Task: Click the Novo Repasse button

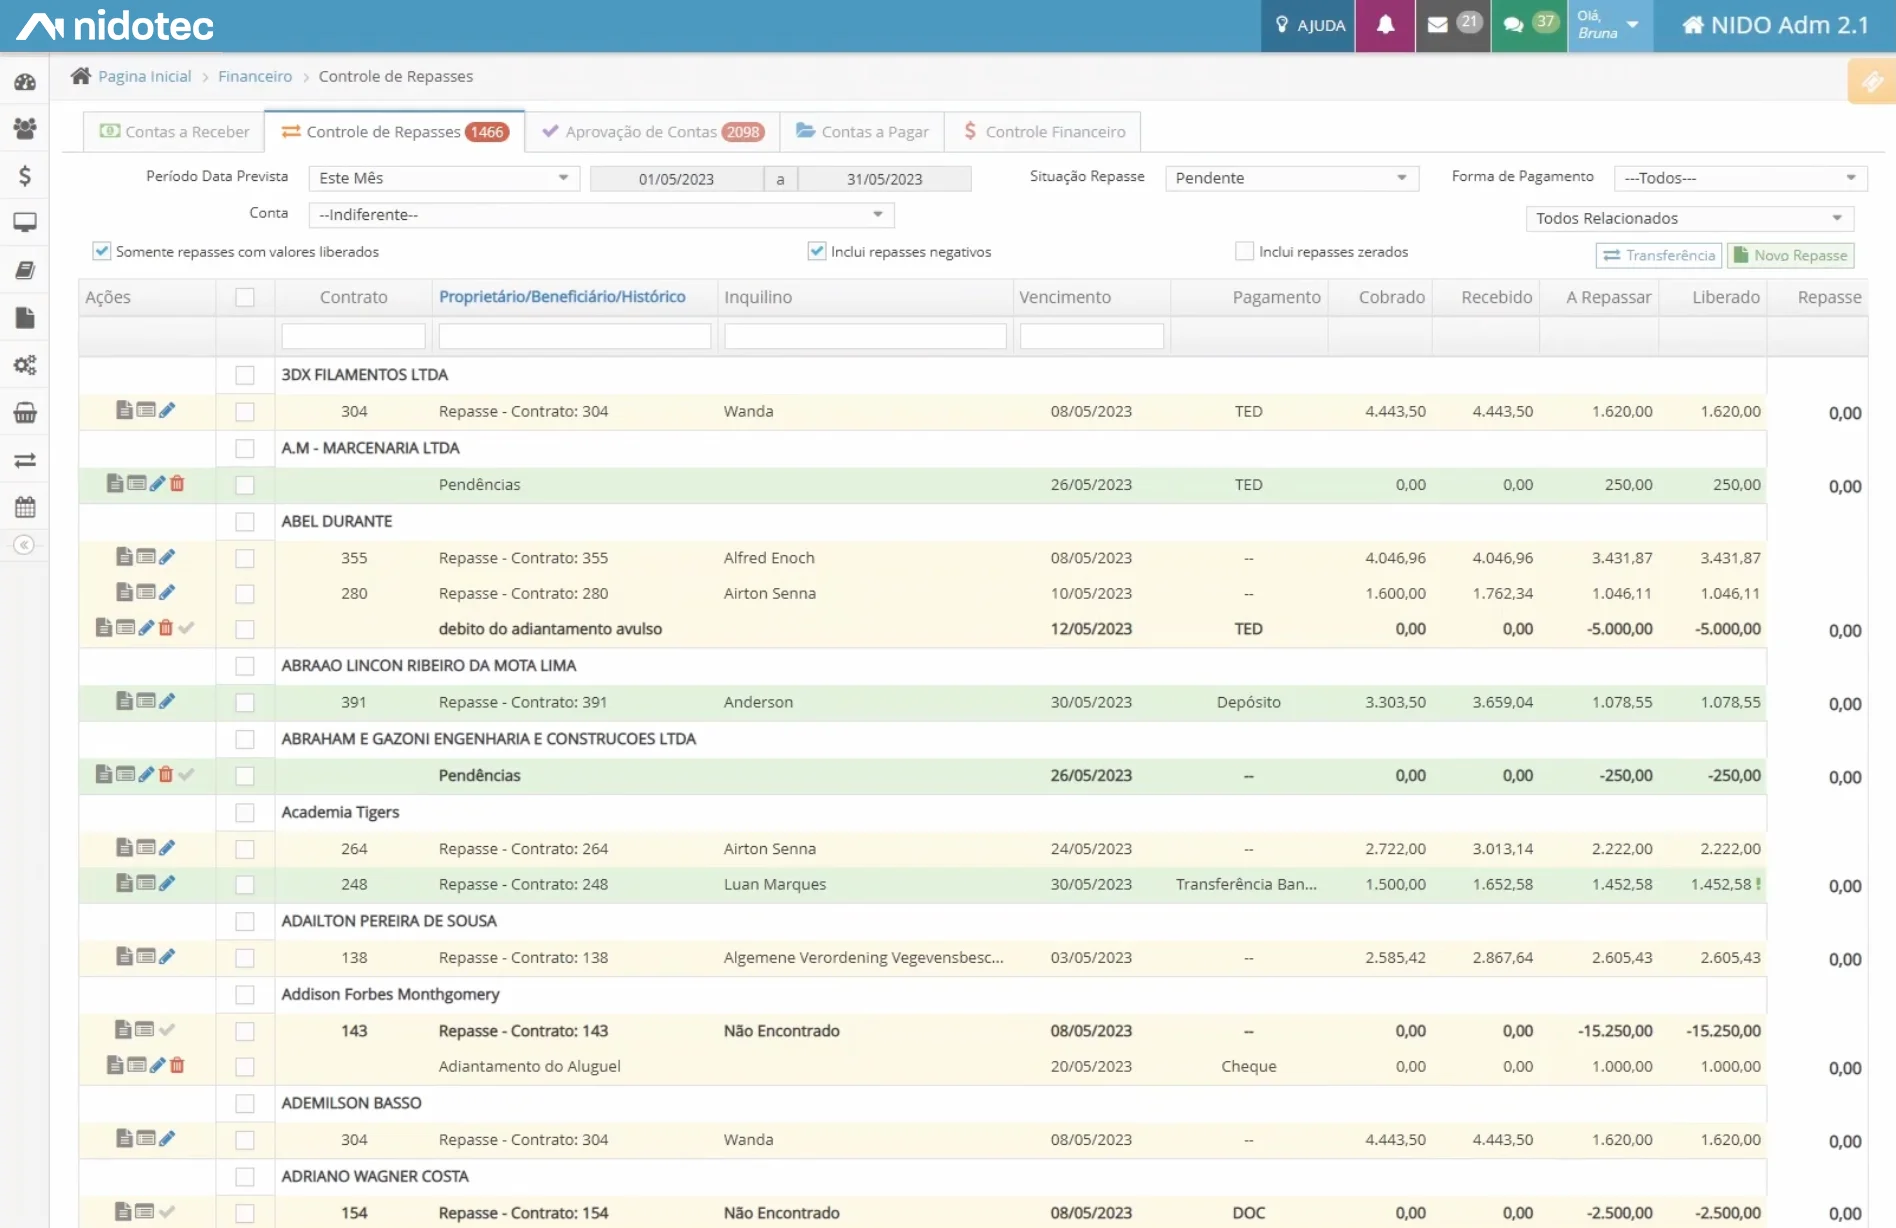Action: click(1790, 255)
